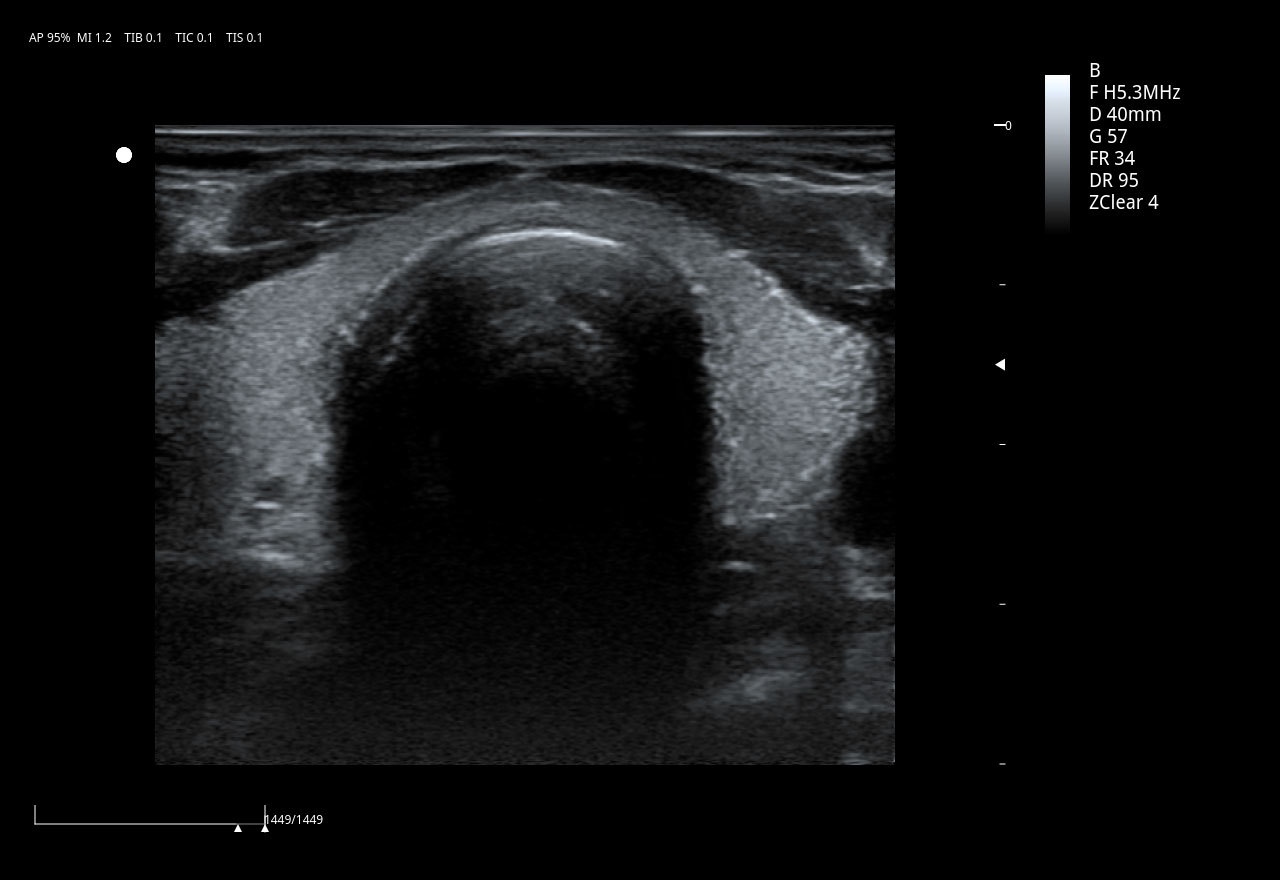The image size is (1280, 880).
Task: Click the left triangle marker under cine bar
Action: click(238, 828)
